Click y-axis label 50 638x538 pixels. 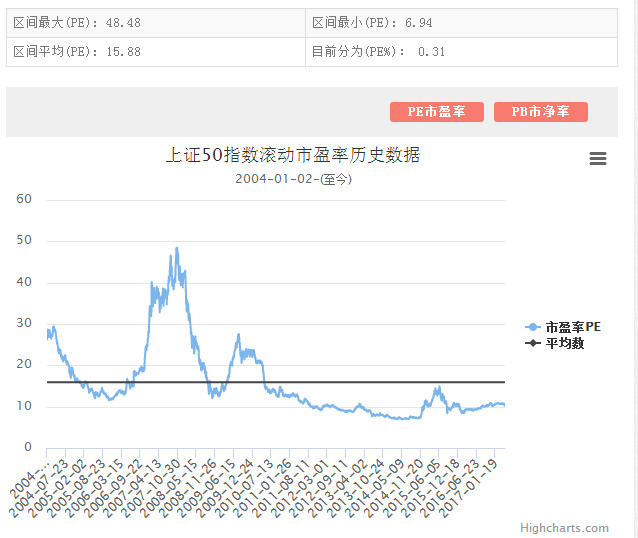click(24, 240)
